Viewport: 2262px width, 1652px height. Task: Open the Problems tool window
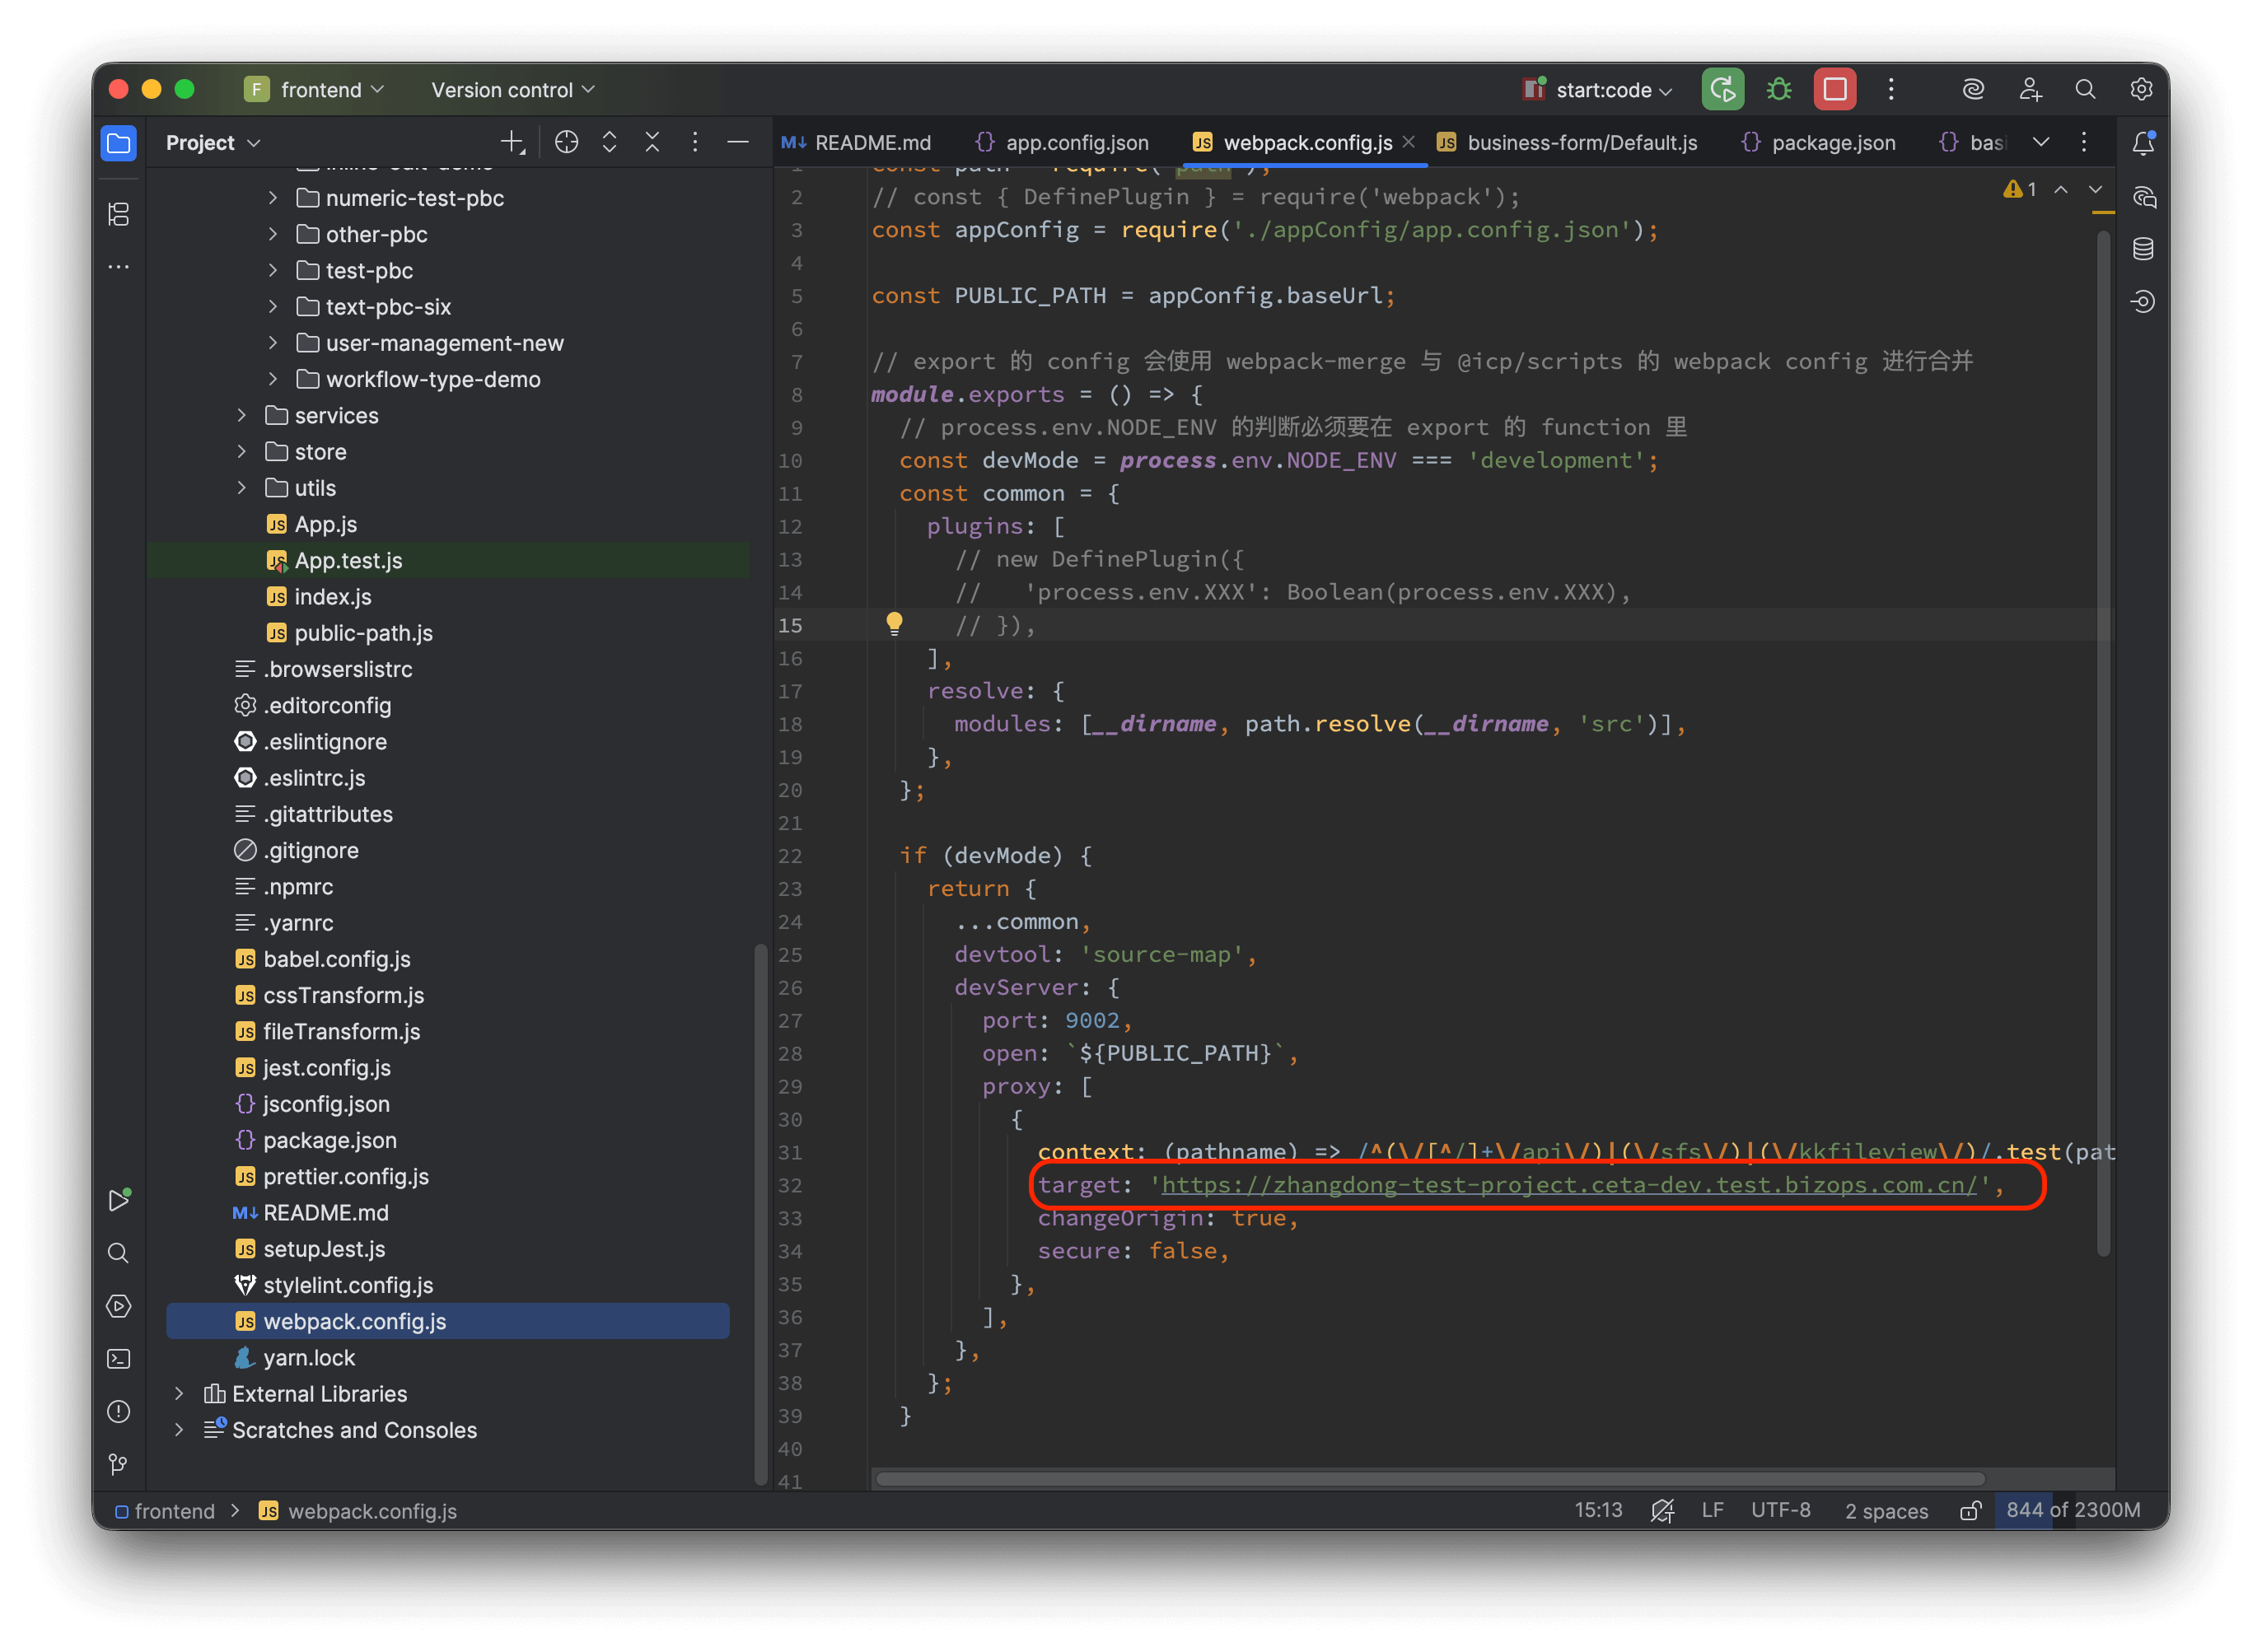pyautogui.click(x=118, y=1412)
